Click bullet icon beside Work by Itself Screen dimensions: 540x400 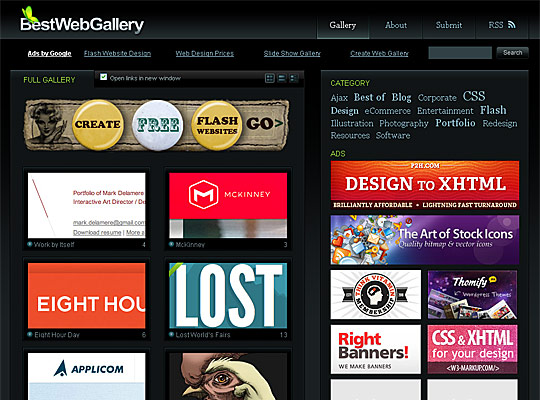[x=30, y=244]
